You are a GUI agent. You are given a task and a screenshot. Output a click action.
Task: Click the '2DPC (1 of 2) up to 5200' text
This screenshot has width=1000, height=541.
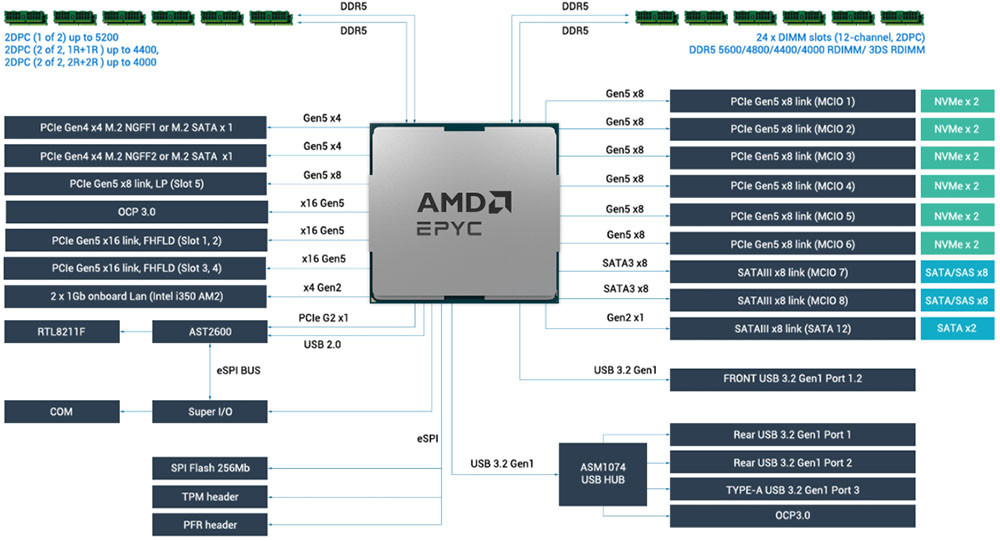[x=61, y=38]
